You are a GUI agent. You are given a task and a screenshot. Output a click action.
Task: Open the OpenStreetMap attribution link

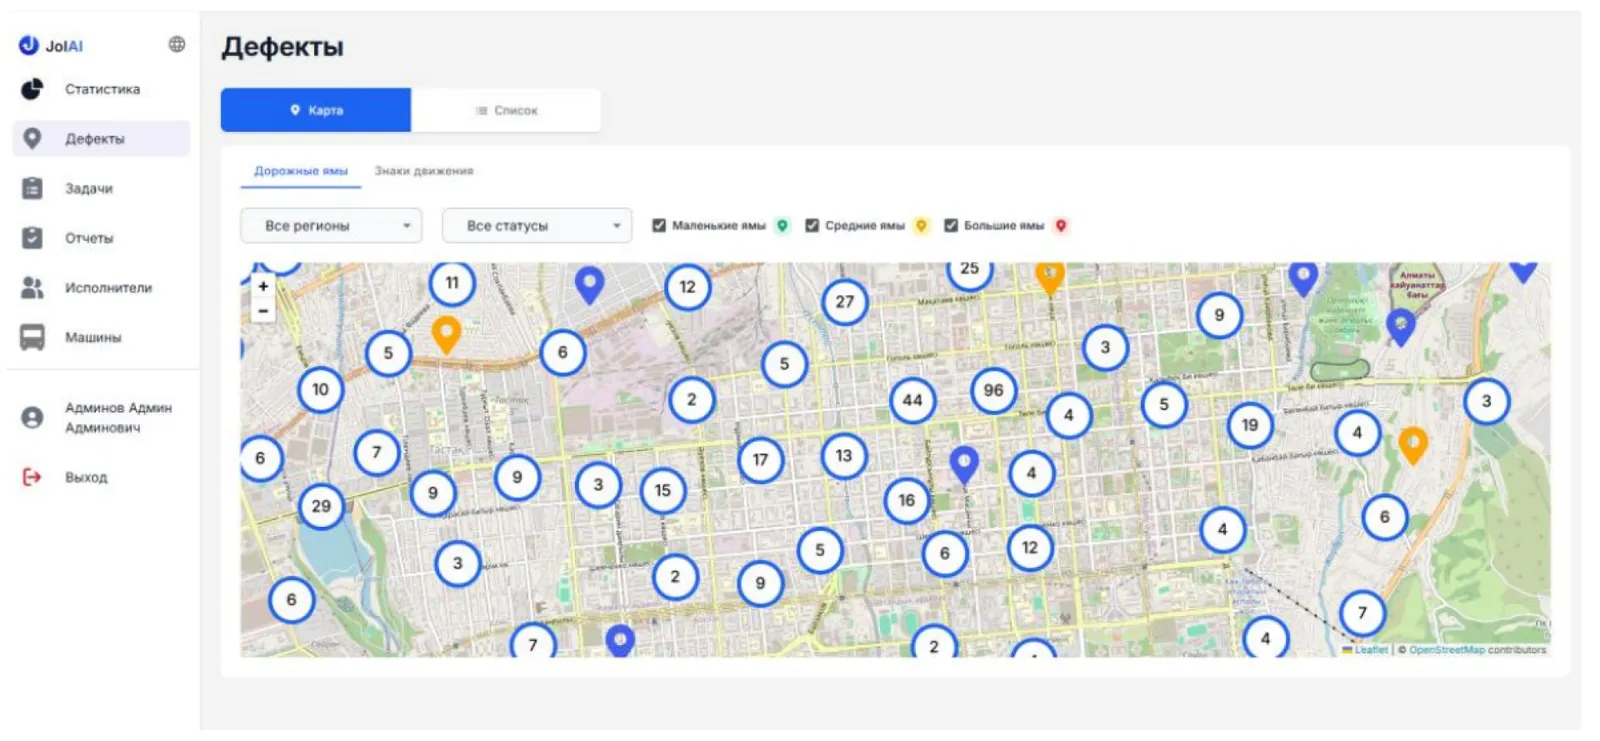[1447, 650]
